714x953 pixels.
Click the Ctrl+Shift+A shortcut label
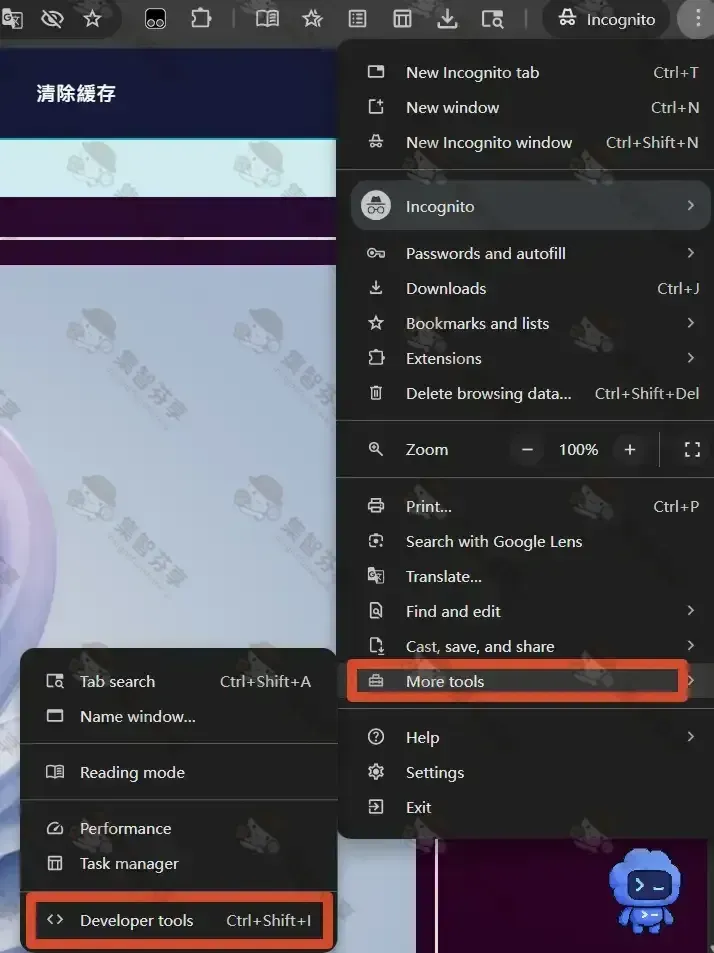pos(265,682)
